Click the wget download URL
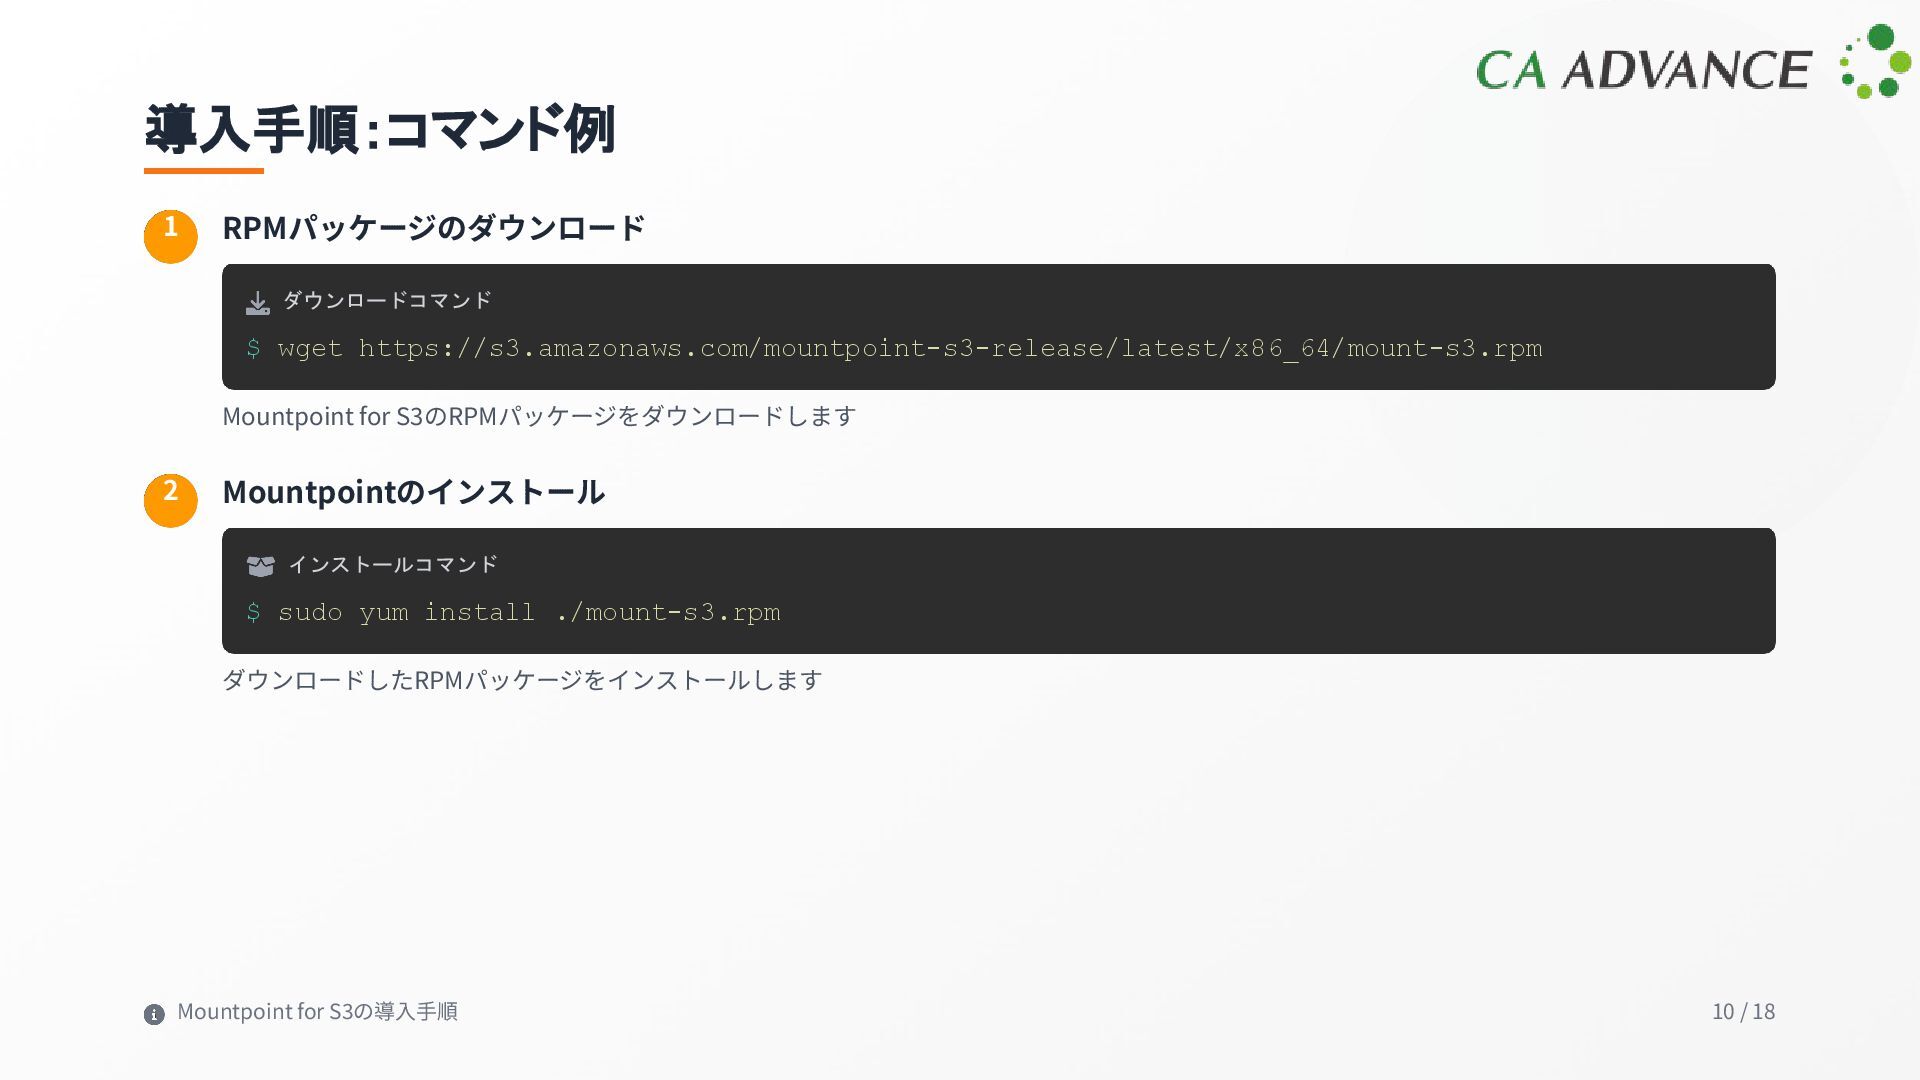Image resolution: width=1920 pixels, height=1080 pixels. 950,348
